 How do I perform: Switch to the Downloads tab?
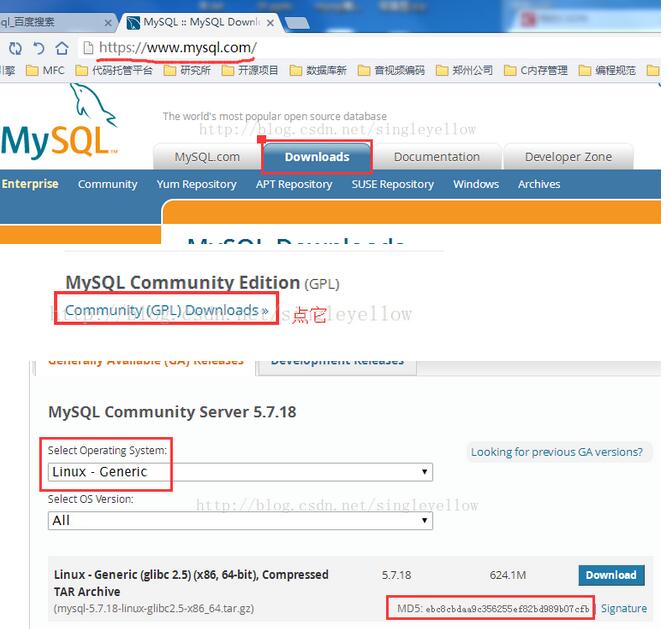click(317, 157)
